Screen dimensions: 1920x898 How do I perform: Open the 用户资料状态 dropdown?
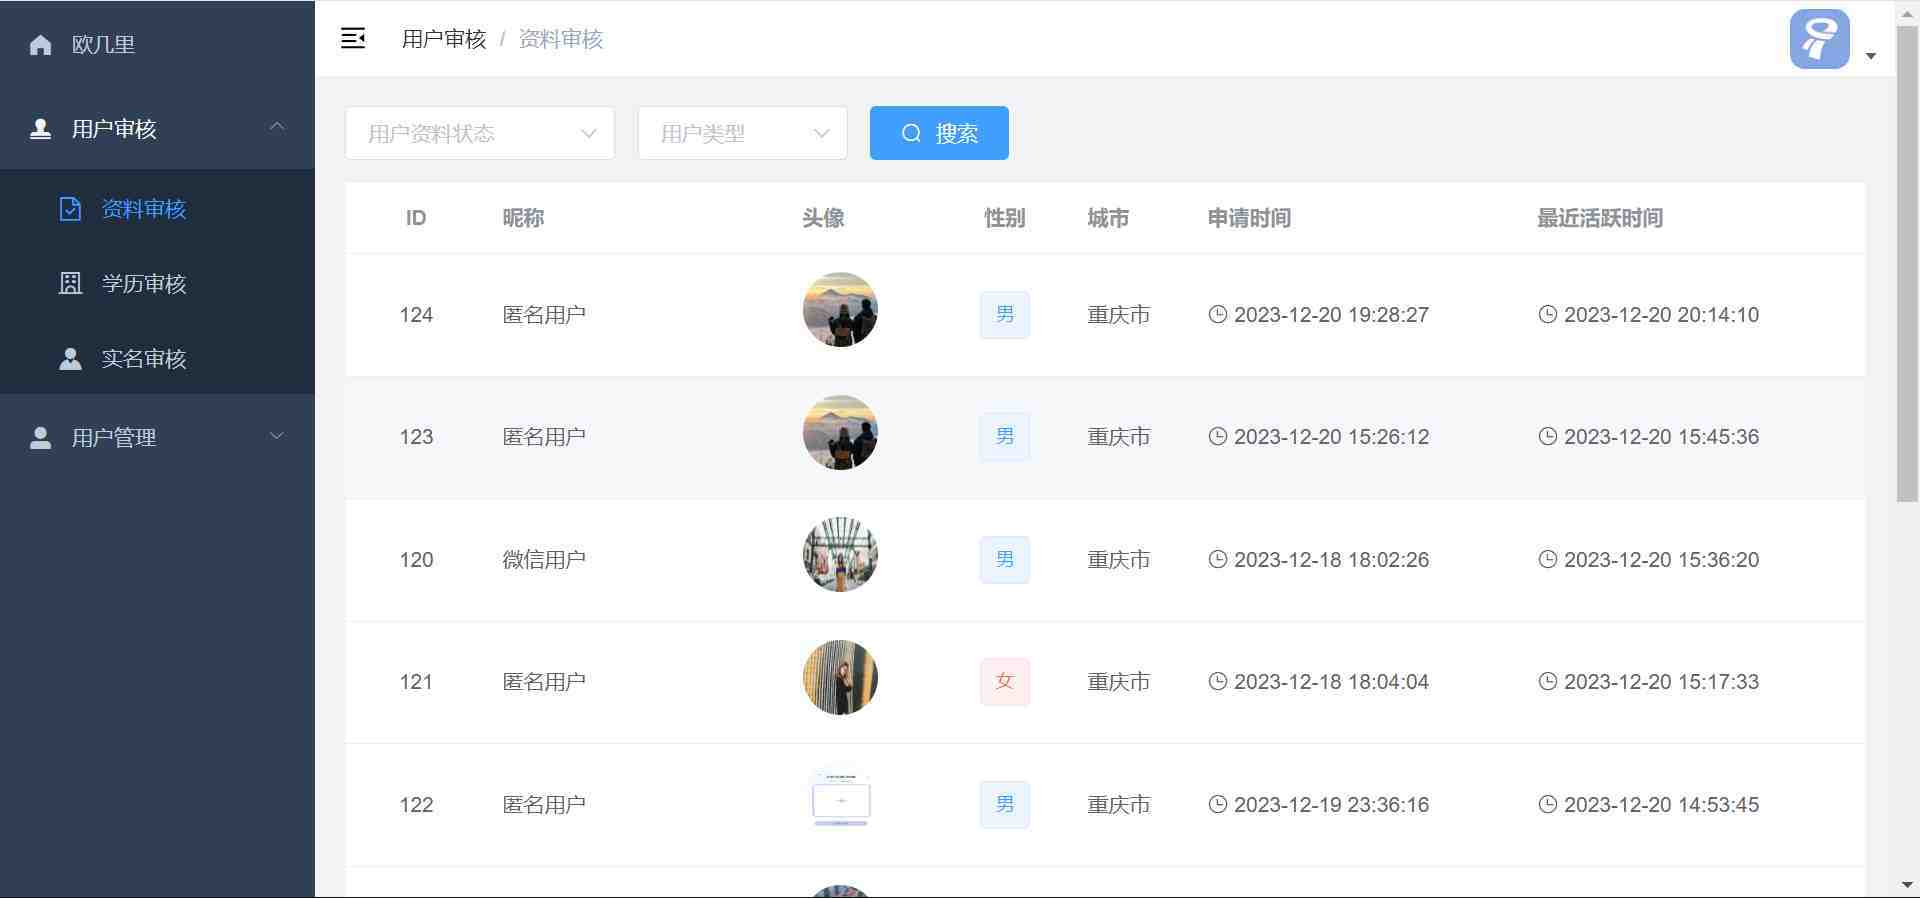click(x=480, y=133)
